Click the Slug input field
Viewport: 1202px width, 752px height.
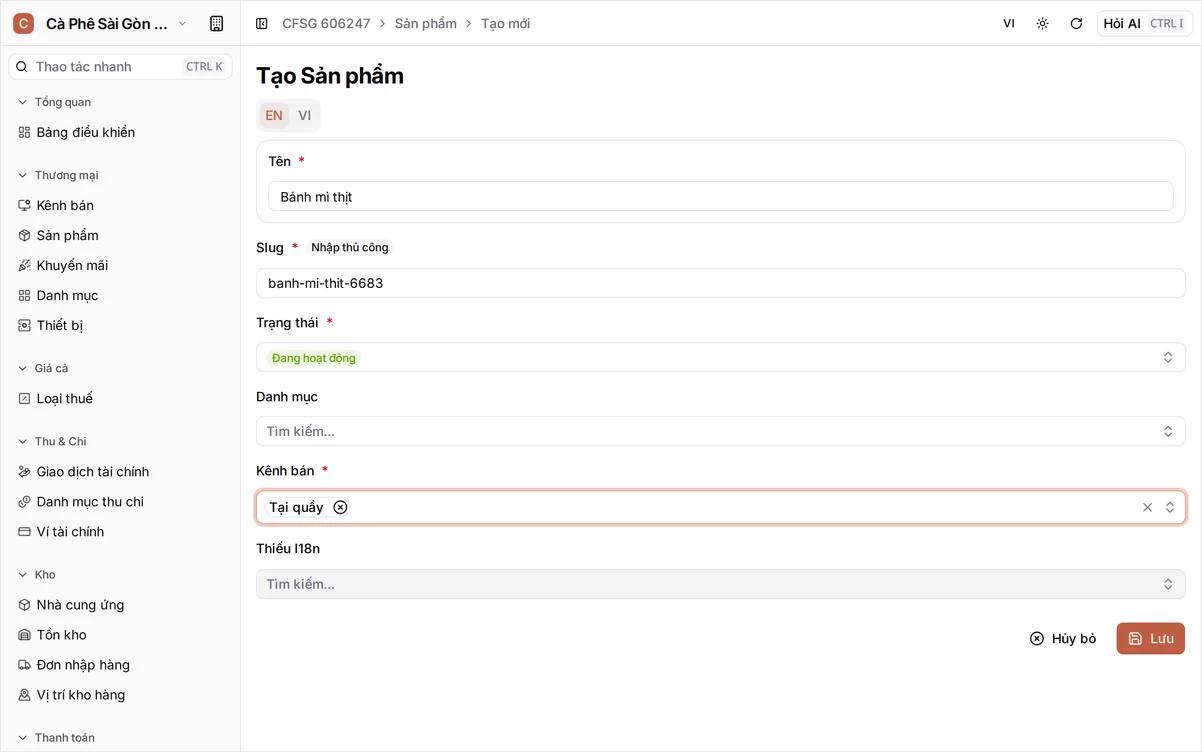720,283
